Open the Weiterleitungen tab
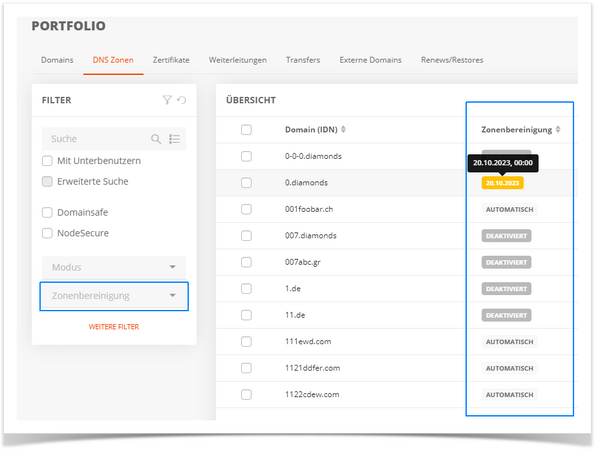The width and height of the screenshot is (600, 452). point(238,60)
